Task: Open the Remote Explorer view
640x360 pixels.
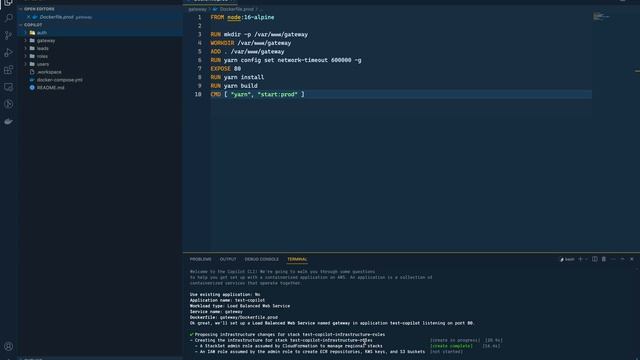Action: [x=9, y=87]
